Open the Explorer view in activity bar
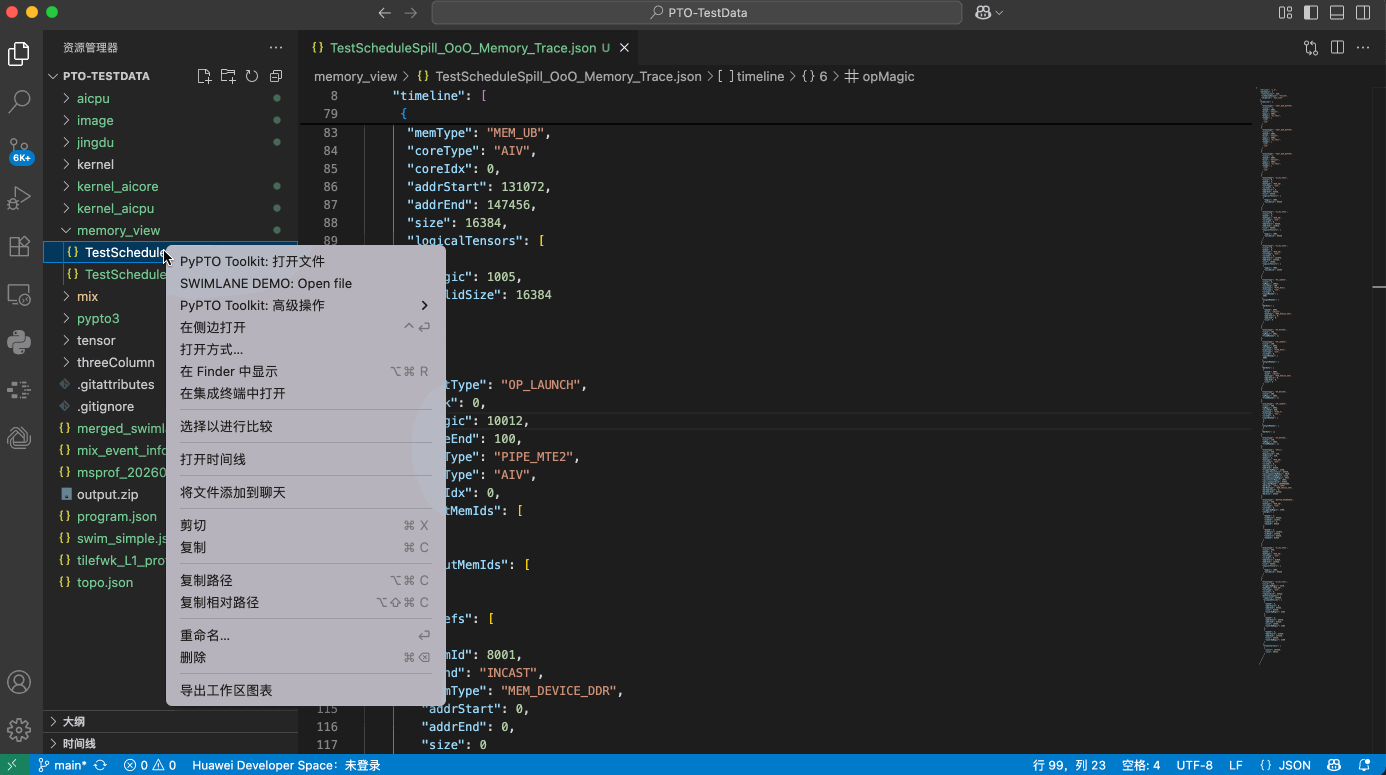Image resolution: width=1386 pixels, height=775 pixels. (19, 54)
